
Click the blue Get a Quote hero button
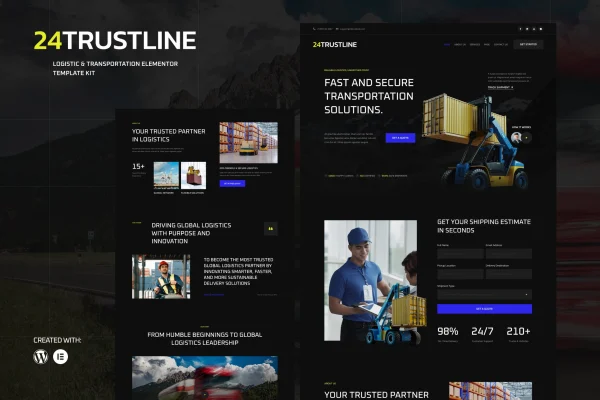[x=400, y=138]
